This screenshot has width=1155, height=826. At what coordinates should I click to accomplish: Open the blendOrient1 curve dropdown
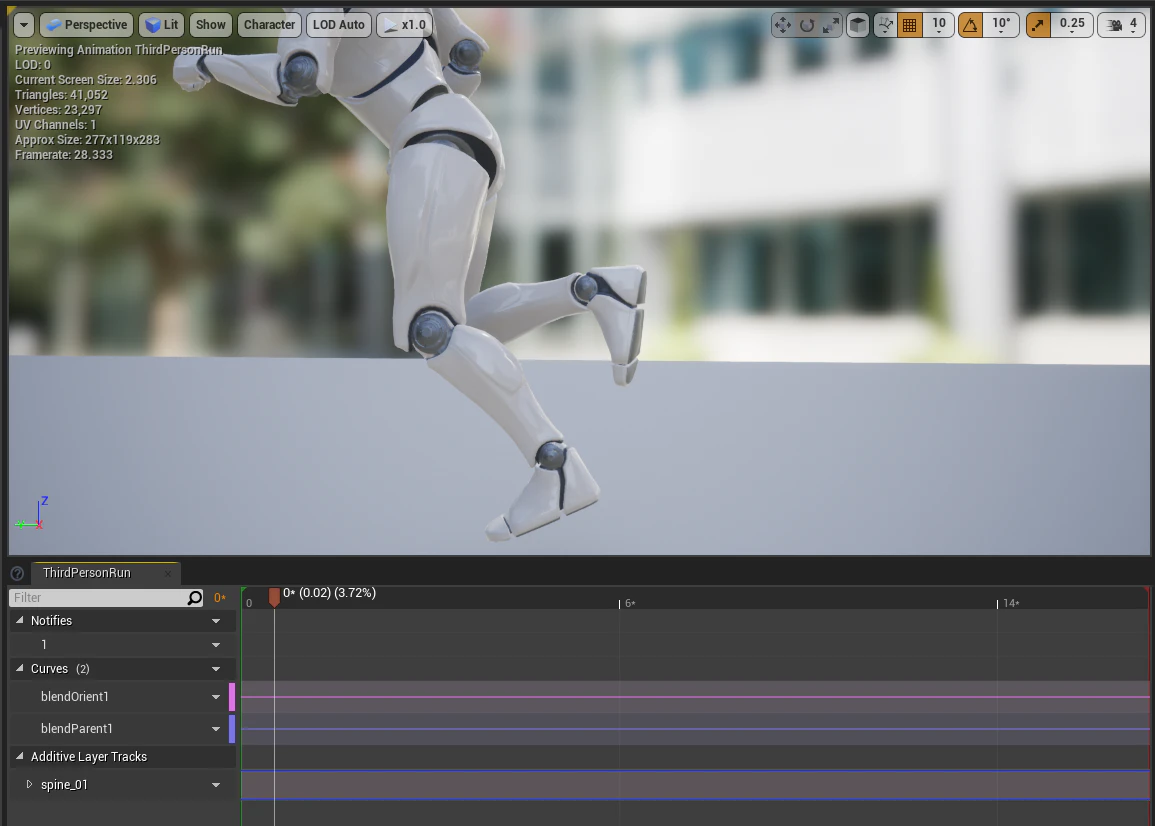(216, 697)
